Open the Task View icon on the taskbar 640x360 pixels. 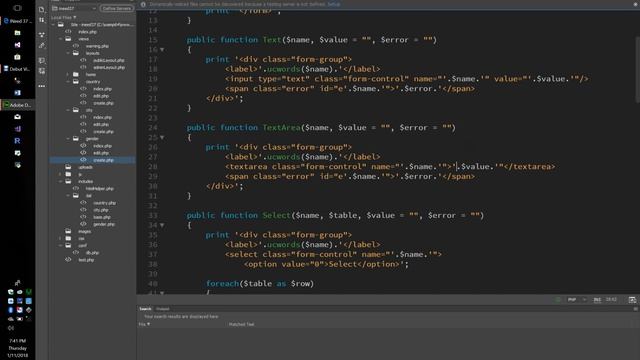click(17, 8)
